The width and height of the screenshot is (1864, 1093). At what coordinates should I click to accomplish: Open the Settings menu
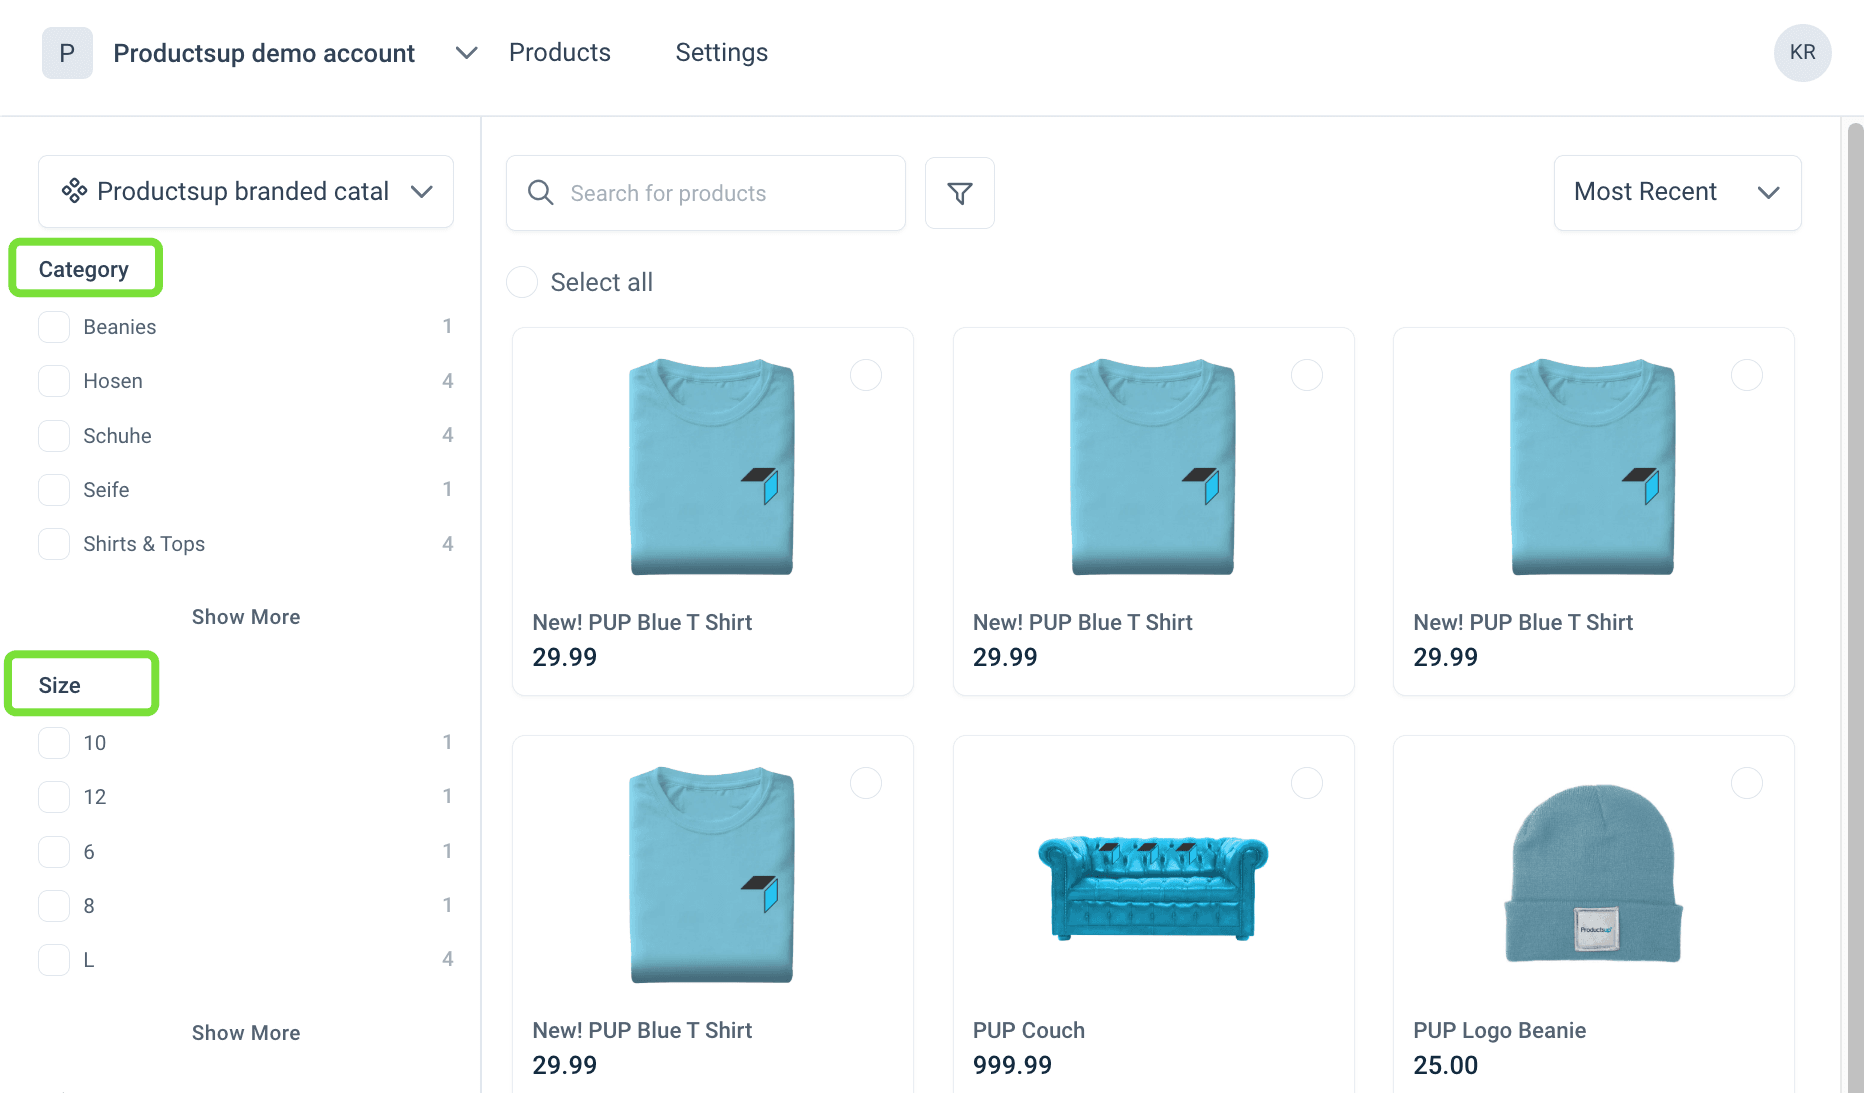(722, 53)
